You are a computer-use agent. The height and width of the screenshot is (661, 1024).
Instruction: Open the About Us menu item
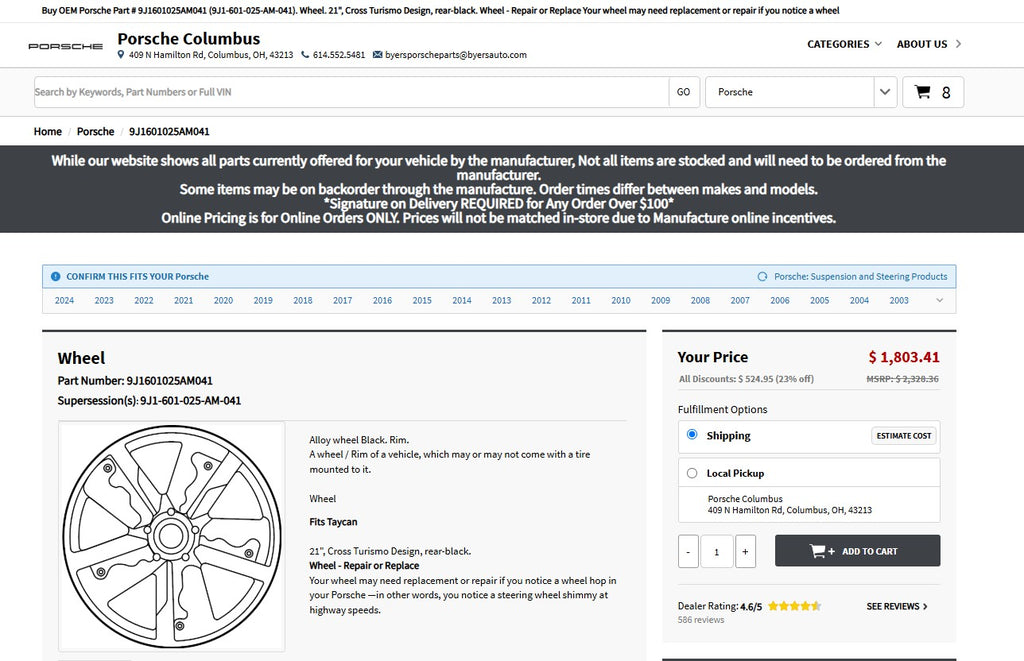tap(929, 44)
